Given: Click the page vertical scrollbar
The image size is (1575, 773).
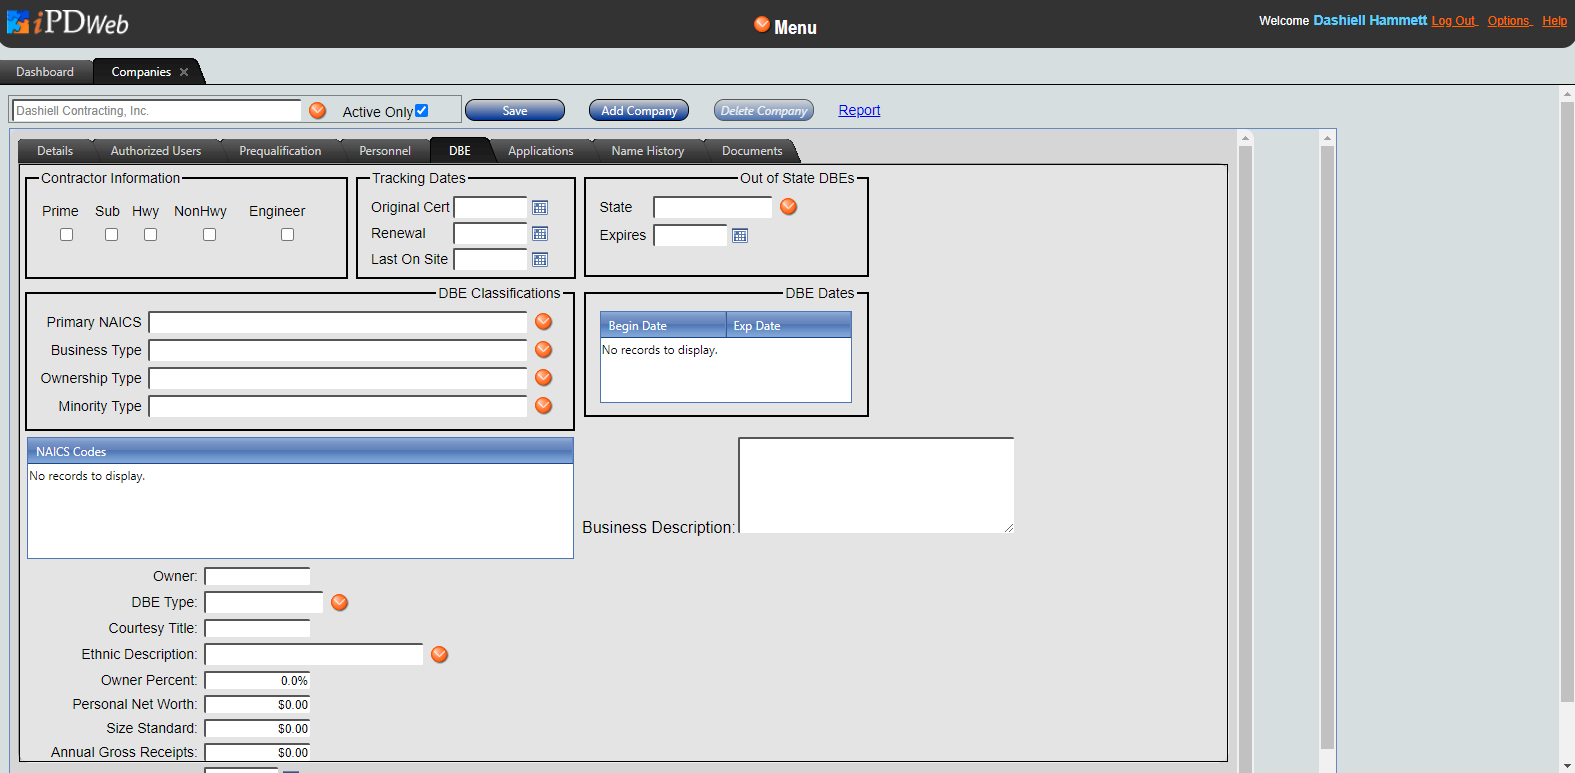Looking at the screenshot, I should (1567, 400).
